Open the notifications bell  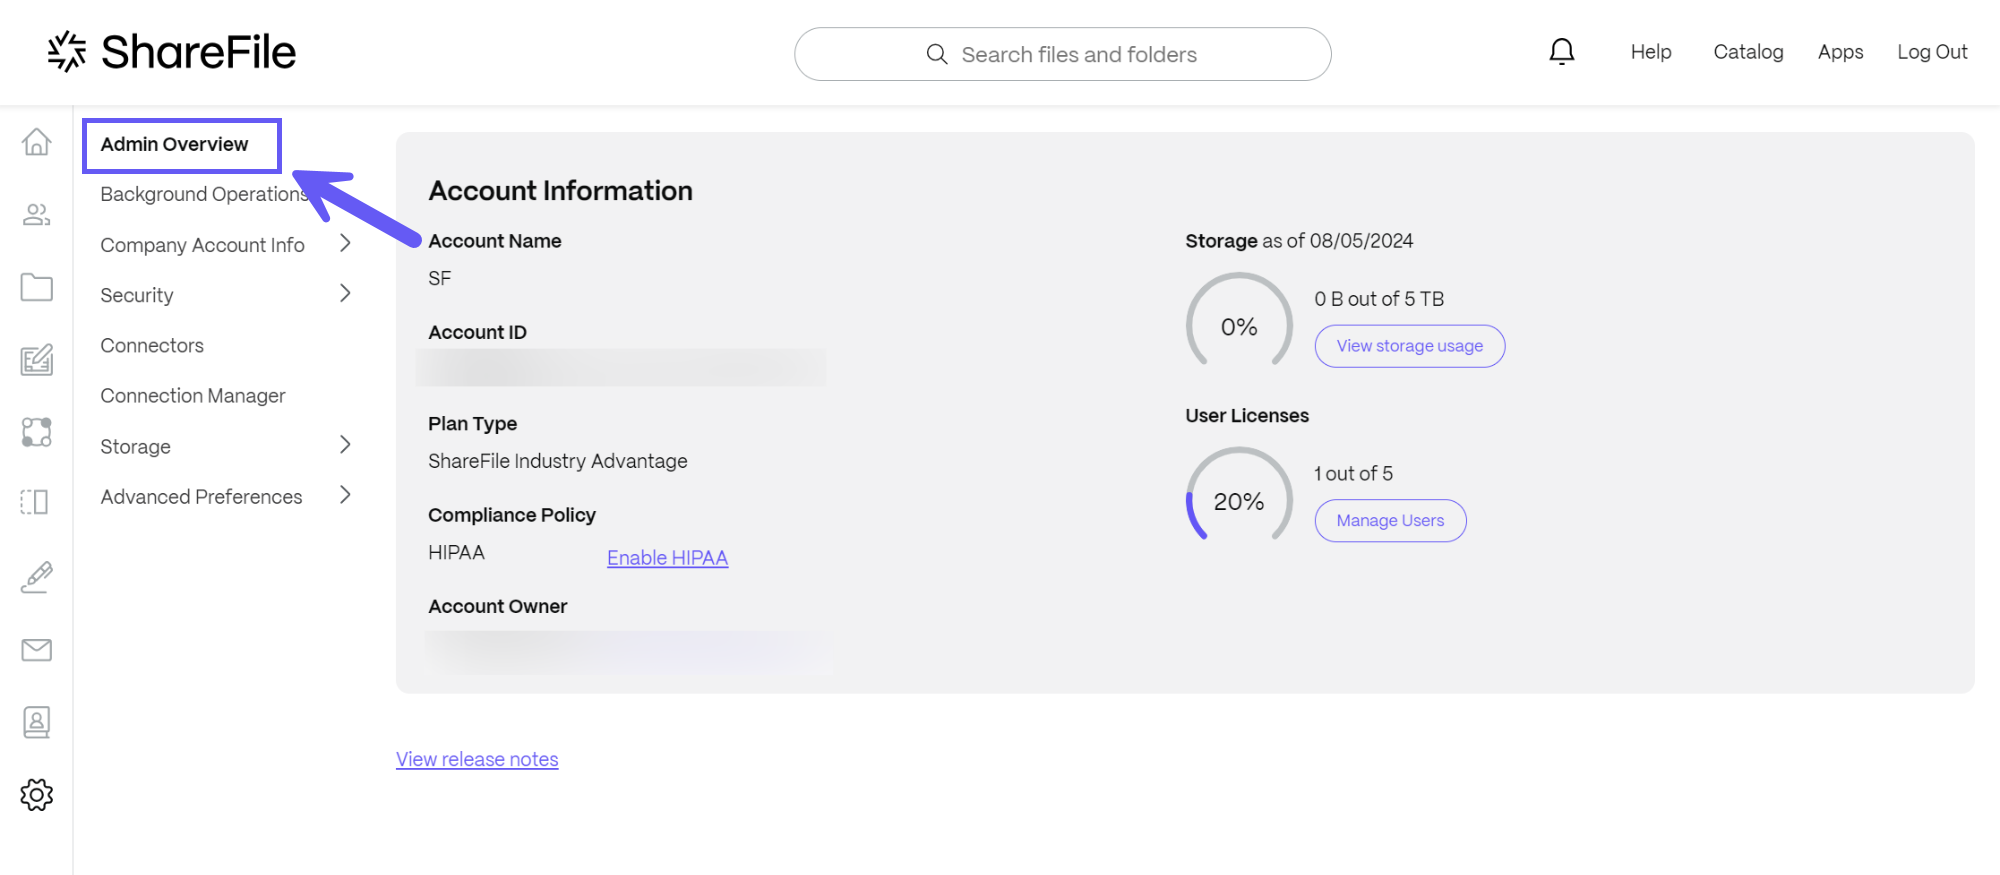tap(1561, 52)
